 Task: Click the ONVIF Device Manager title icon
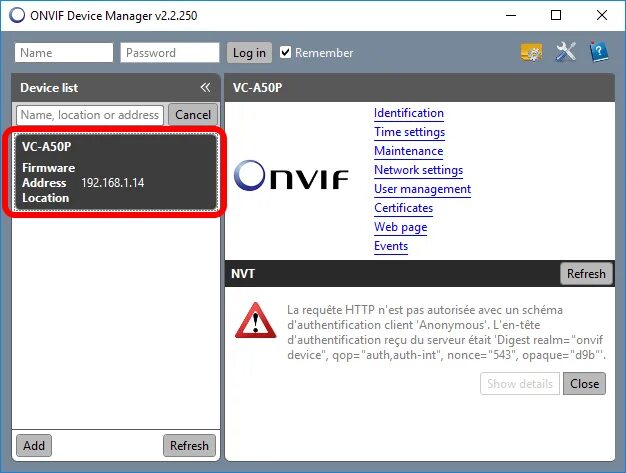(x=17, y=15)
